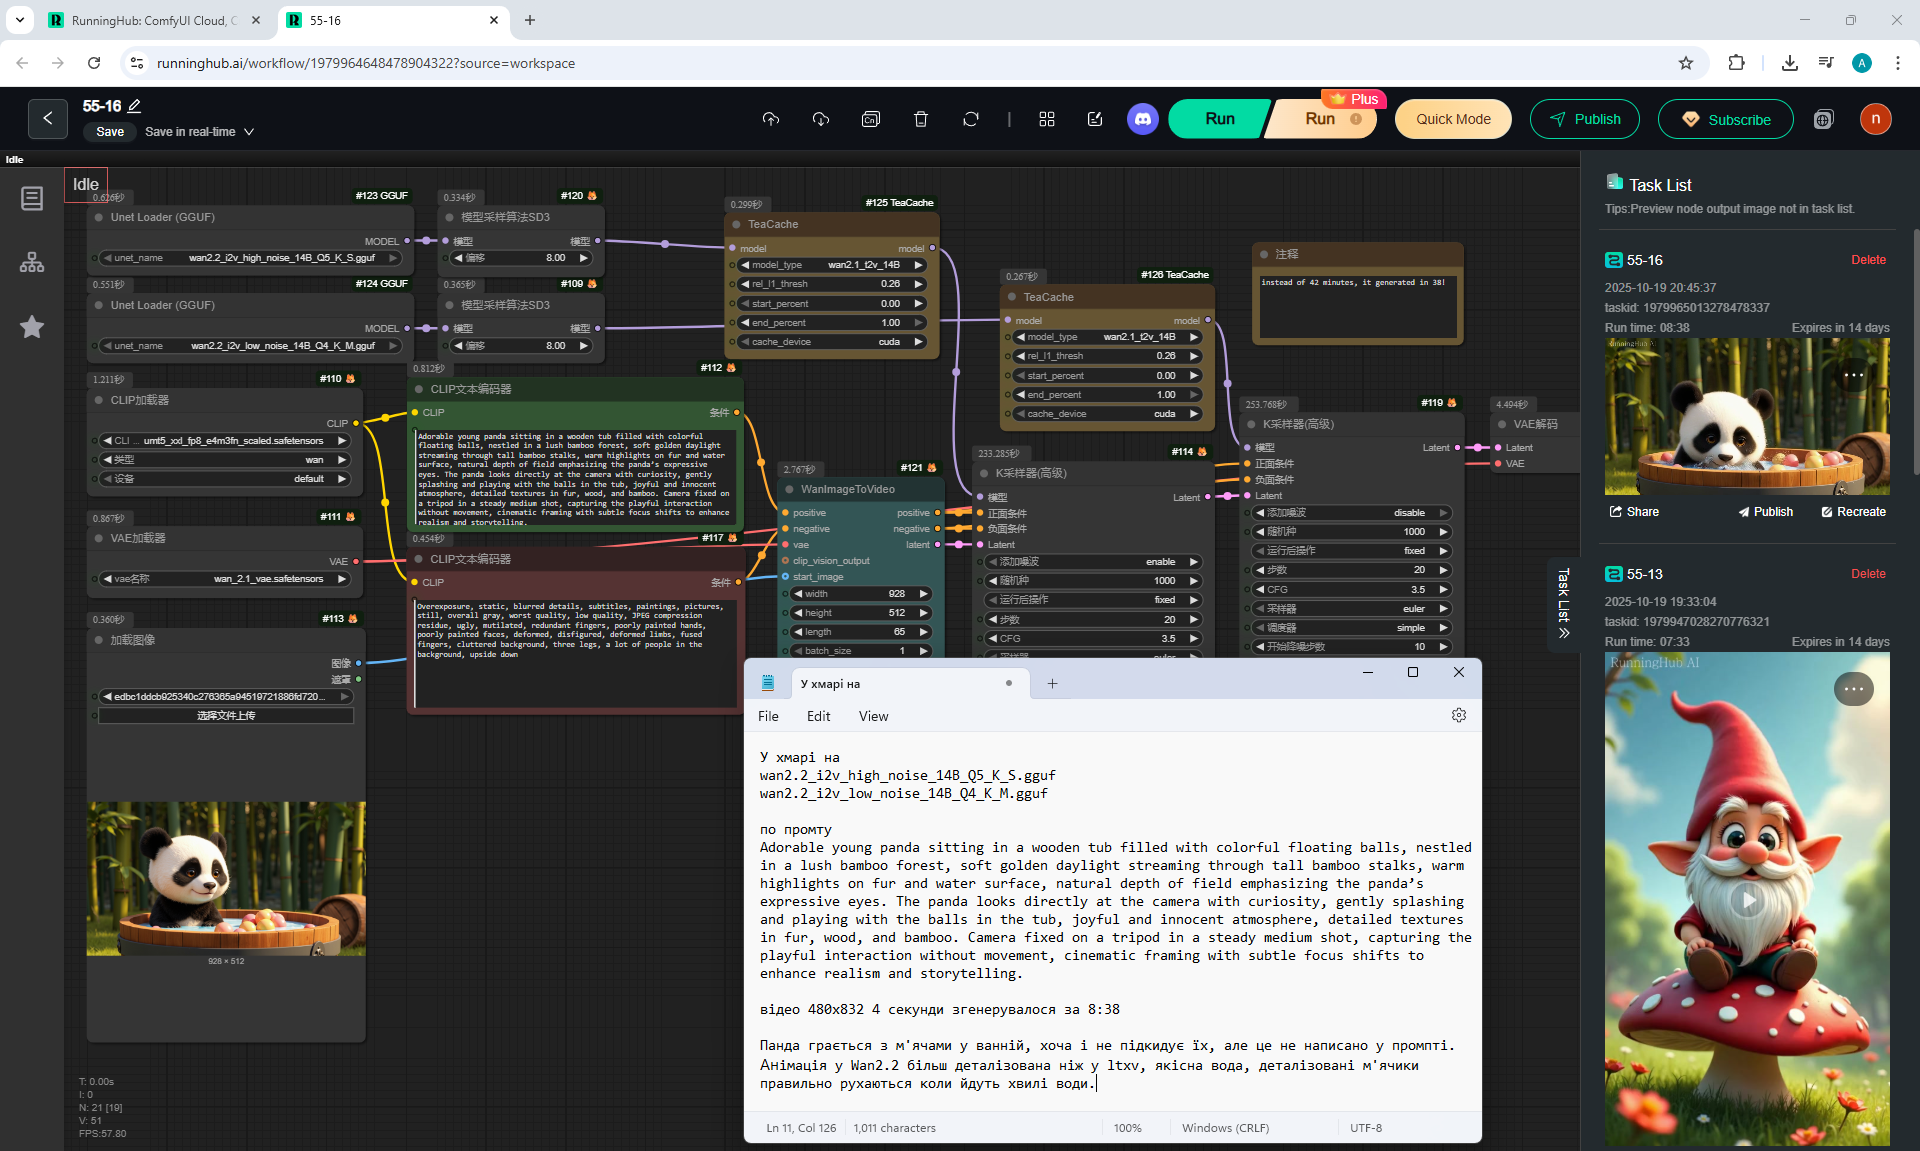Image resolution: width=1920 pixels, height=1151 pixels.
Task: Toggle collapse dot on TeaCache node #125
Action: pos(736,225)
